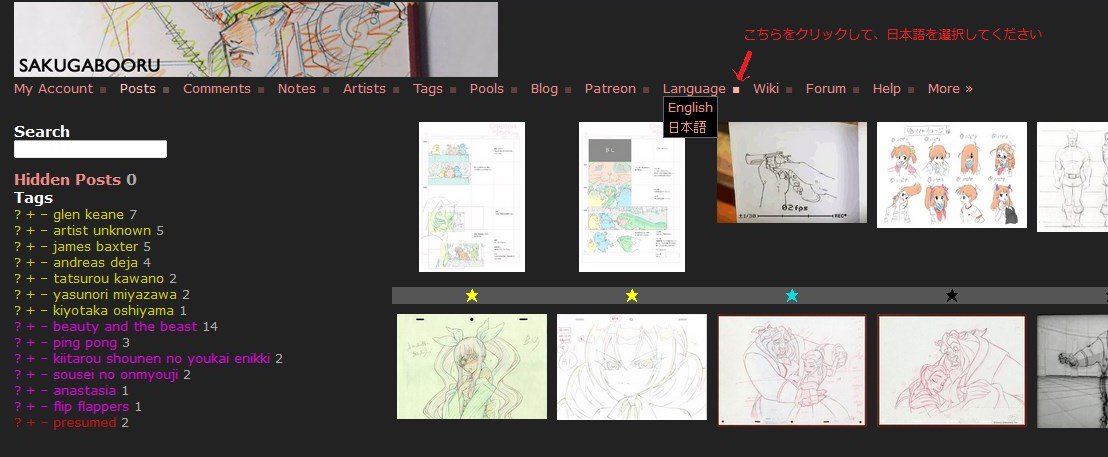Open the Artists page
The image size is (1108, 457).
coord(365,88)
